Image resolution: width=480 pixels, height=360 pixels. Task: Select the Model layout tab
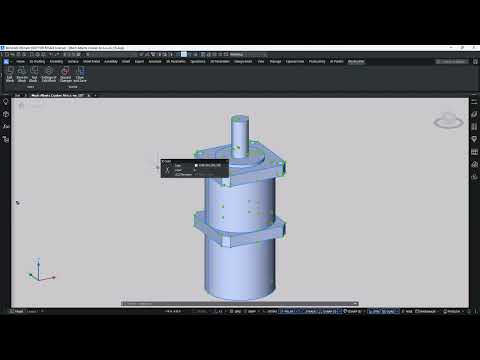point(19,311)
